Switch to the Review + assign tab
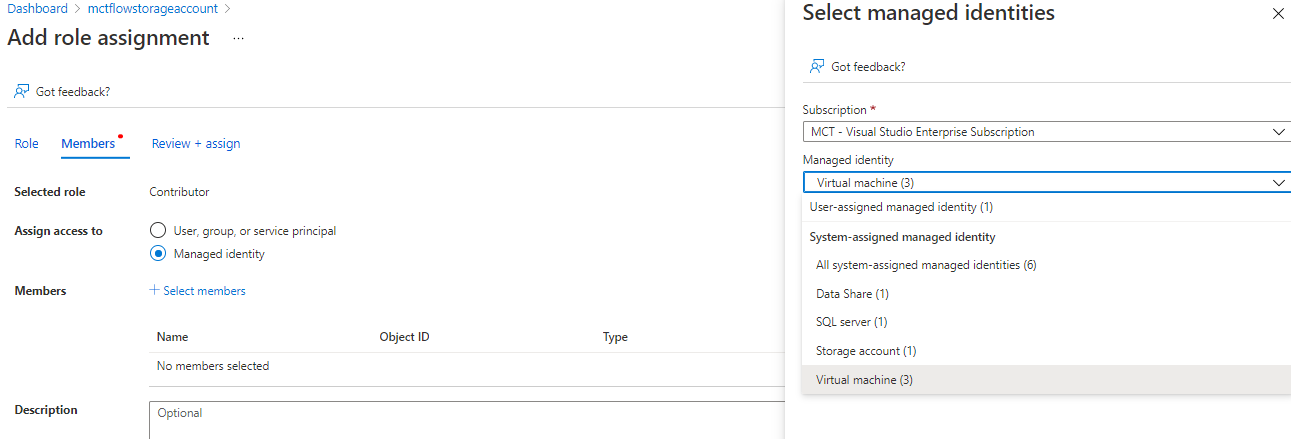Image resolution: width=1291 pixels, height=439 pixels. point(195,144)
